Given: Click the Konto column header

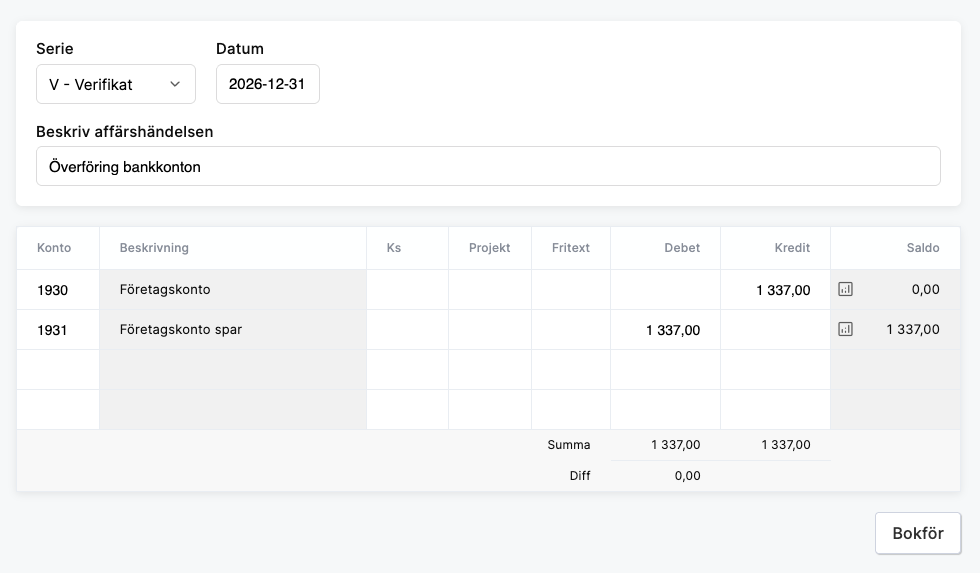Looking at the screenshot, I should click(54, 248).
